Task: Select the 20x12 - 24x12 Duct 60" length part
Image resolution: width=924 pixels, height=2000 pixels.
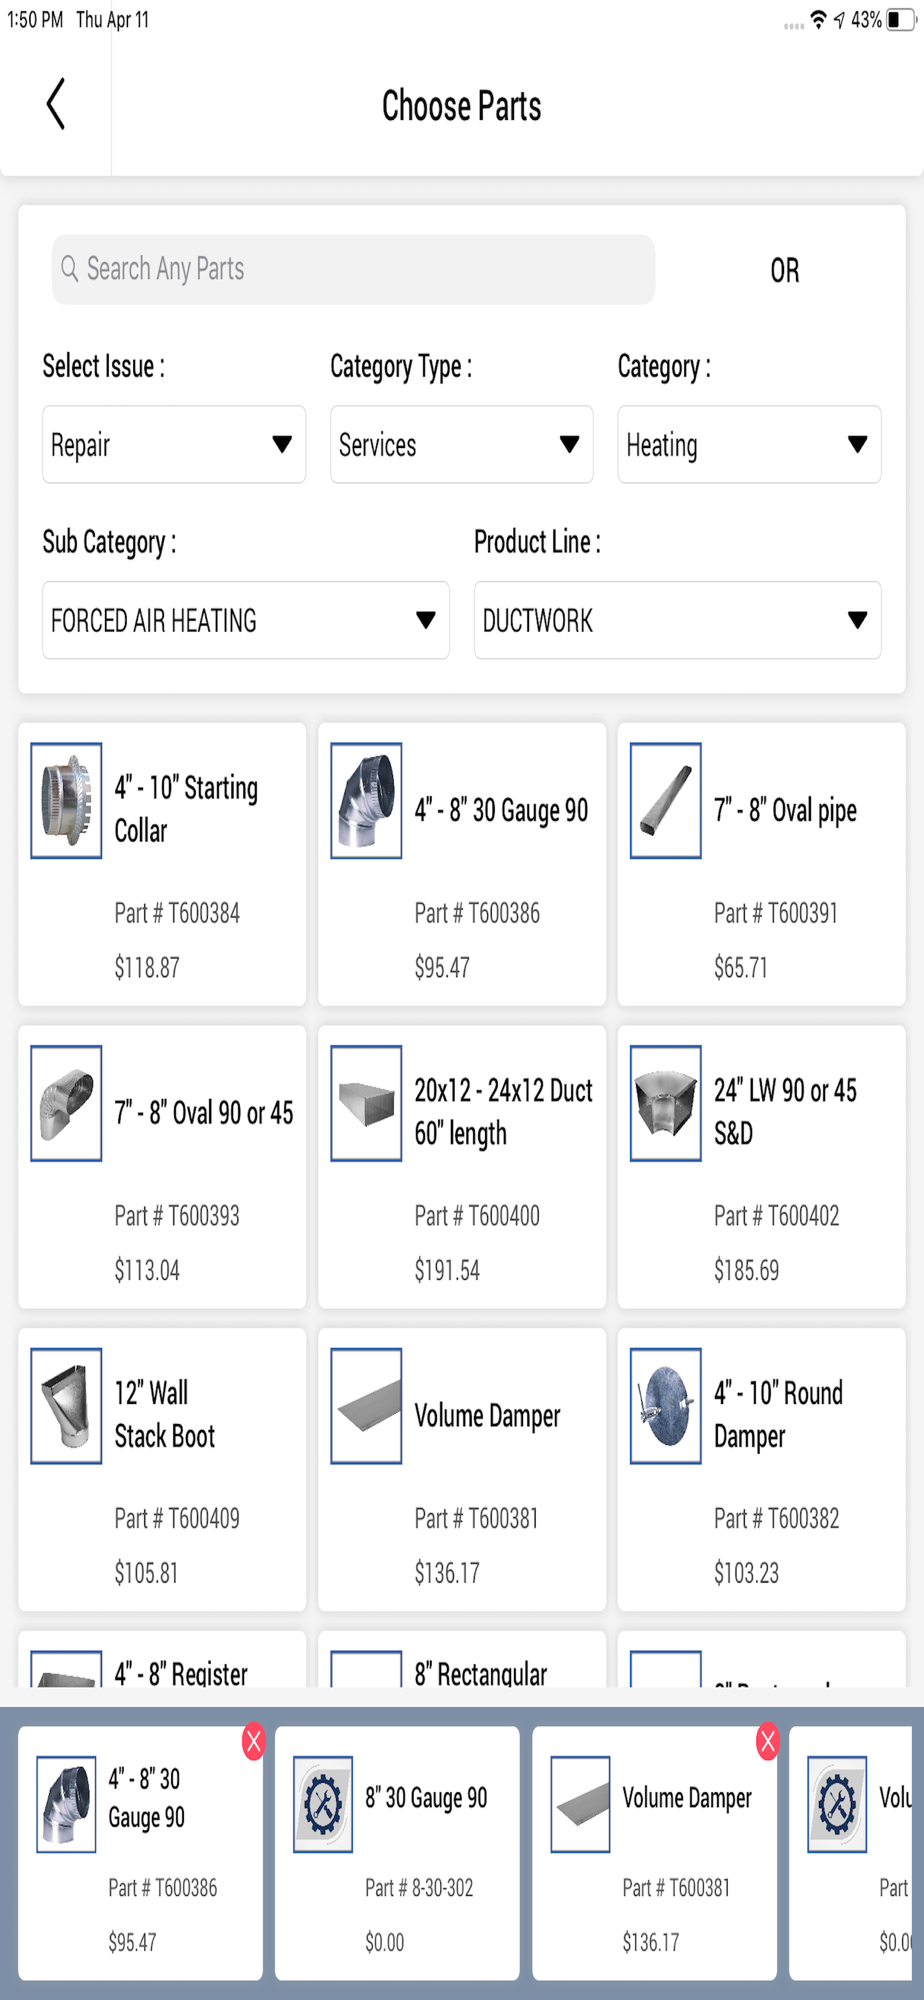Action: tap(462, 1167)
